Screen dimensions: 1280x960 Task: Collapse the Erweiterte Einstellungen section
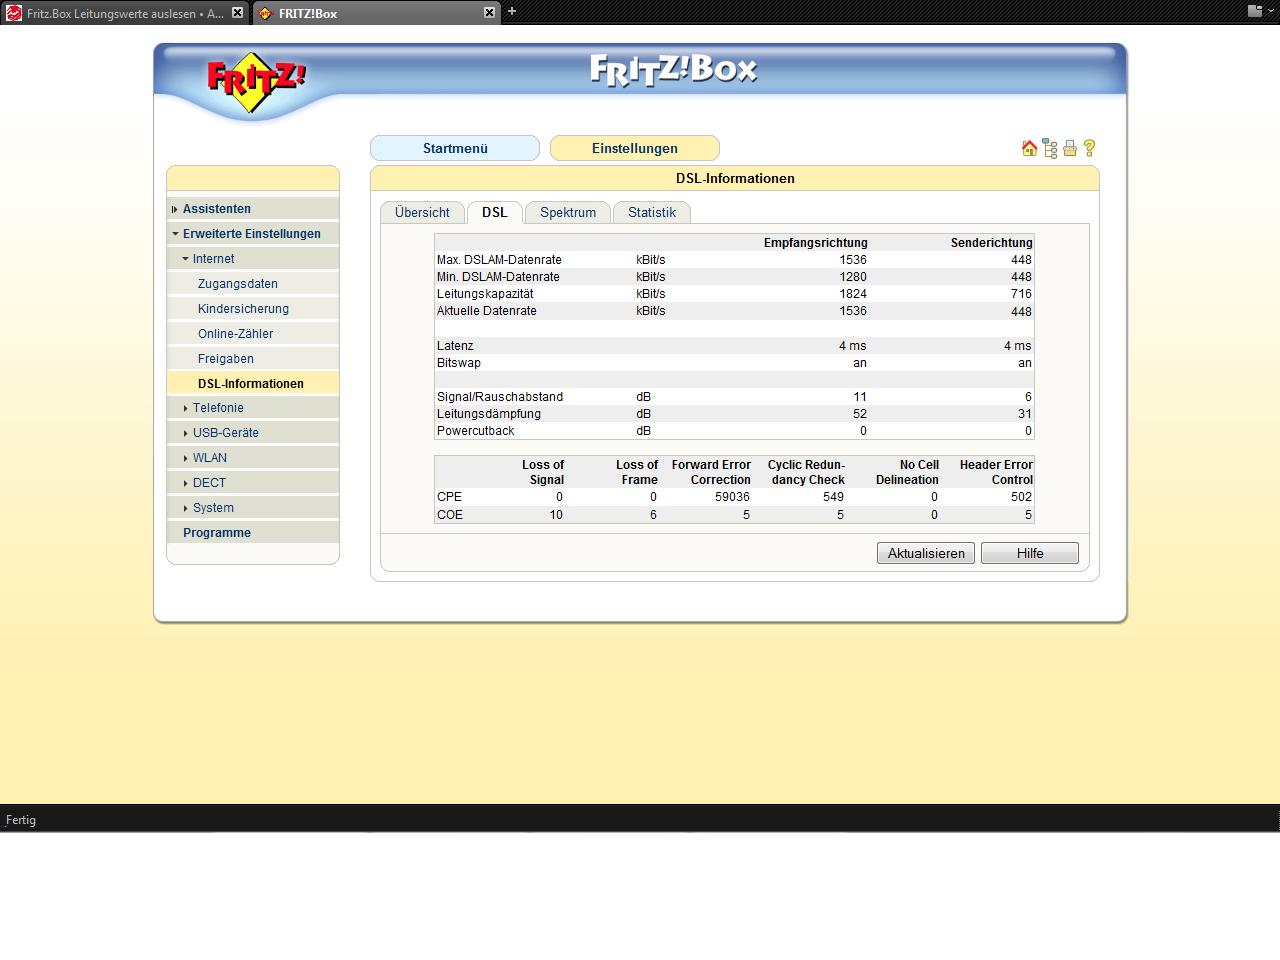click(x=251, y=234)
